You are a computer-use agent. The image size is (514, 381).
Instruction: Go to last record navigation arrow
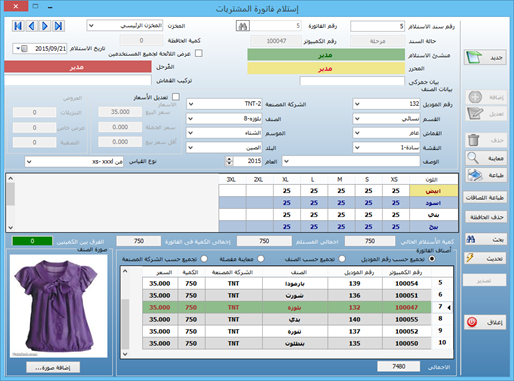pyautogui.click(x=59, y=26)
